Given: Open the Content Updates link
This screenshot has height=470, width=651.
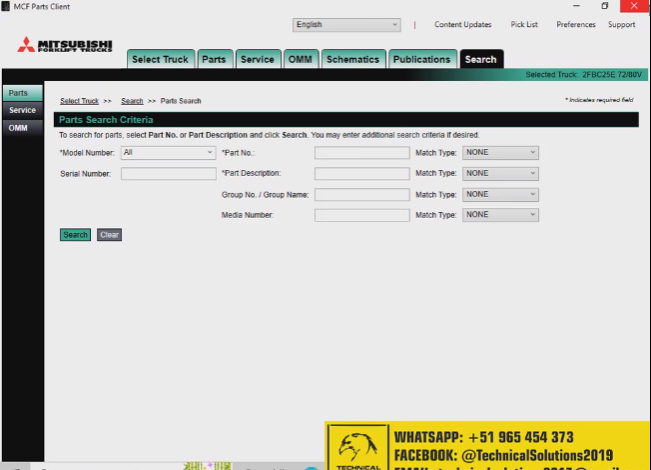Looking at the screenshot, I should [x=463, y=25].
